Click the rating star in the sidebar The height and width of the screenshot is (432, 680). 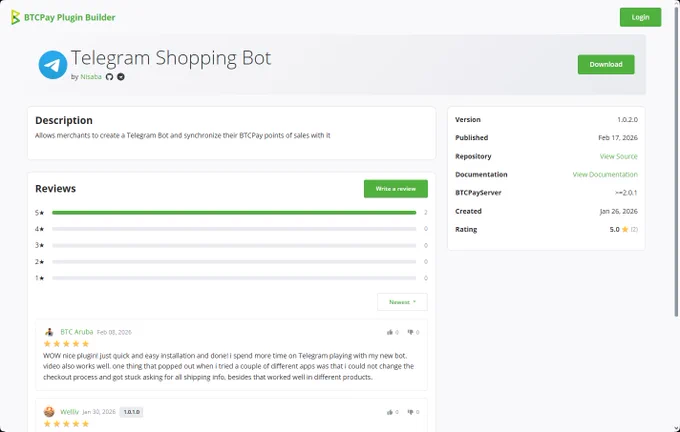[625, 229]
